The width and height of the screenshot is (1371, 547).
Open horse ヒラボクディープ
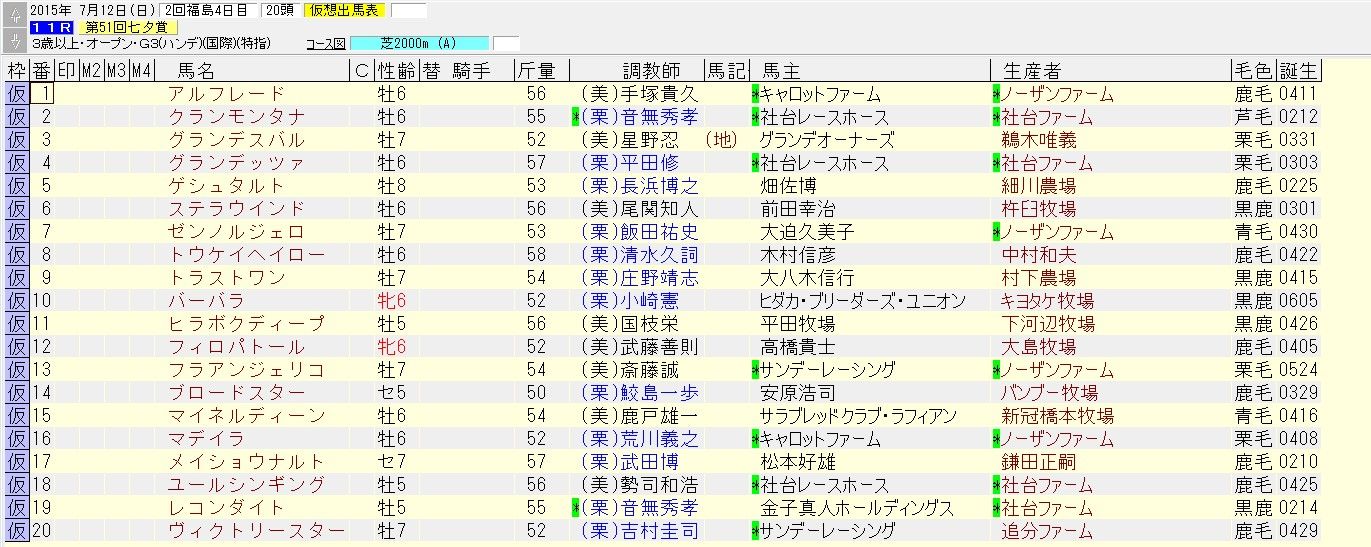(246, 324)
